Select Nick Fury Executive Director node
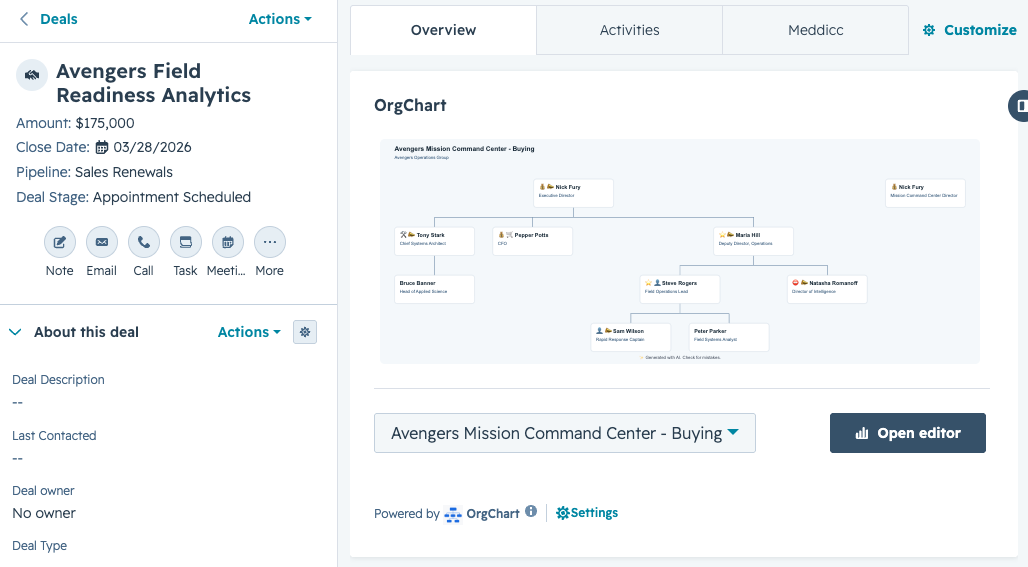Image resolution: width=1028 pixels, height=567 pixels. coord(574,193)
